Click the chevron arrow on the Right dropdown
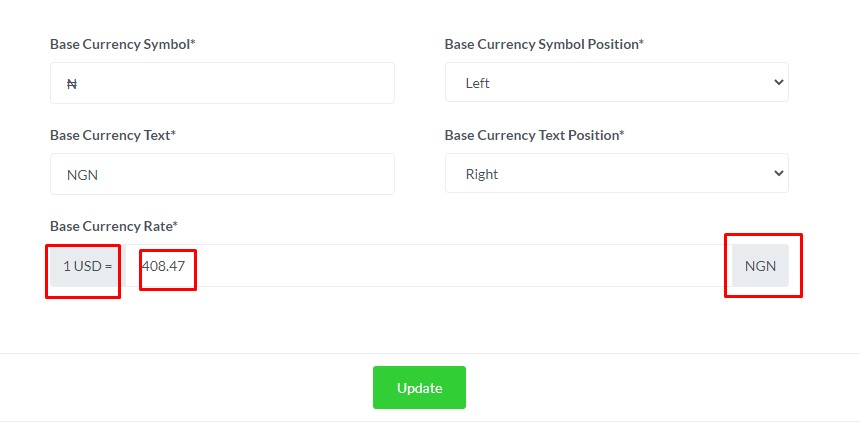 click(779, 174)
